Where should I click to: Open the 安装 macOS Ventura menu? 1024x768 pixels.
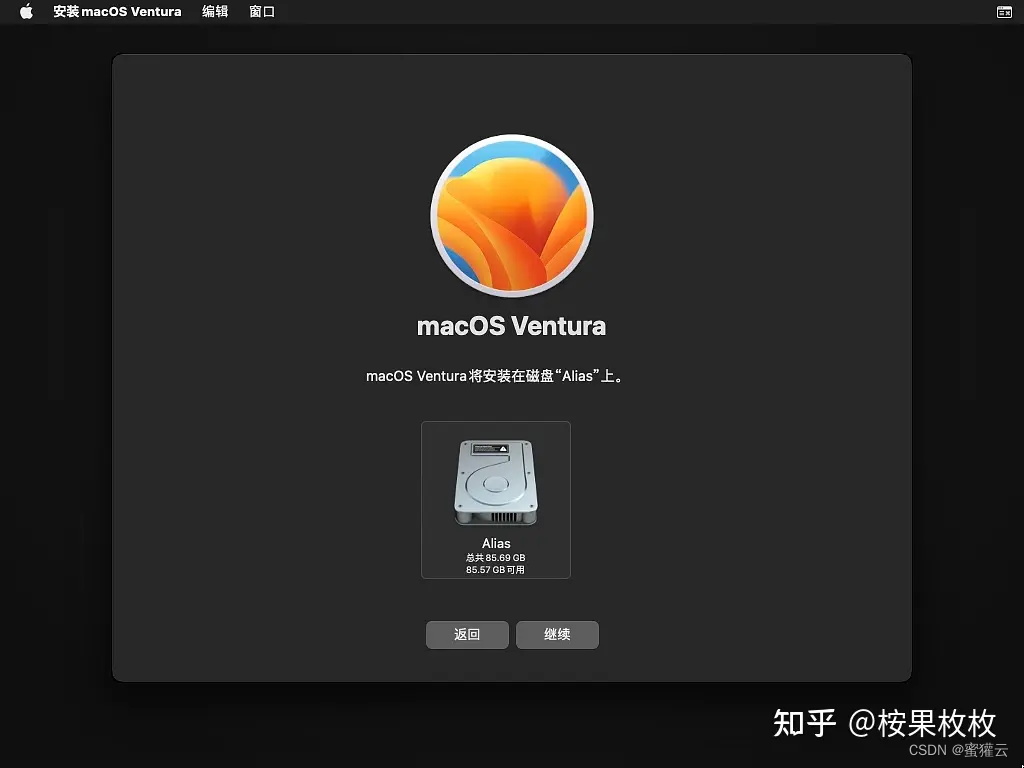click(x=118, y=11)
